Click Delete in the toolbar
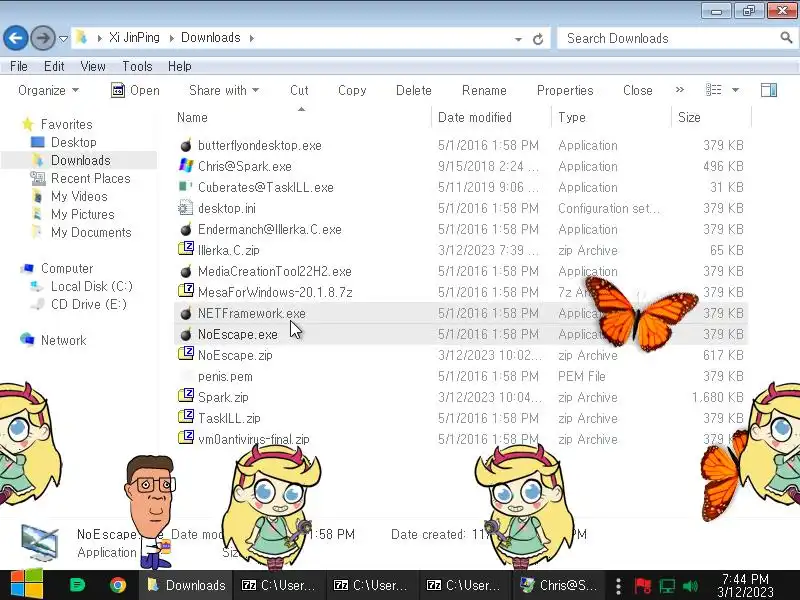Image resolution: width=800 pixels, height=600 pixels. (x=414, y=90)
